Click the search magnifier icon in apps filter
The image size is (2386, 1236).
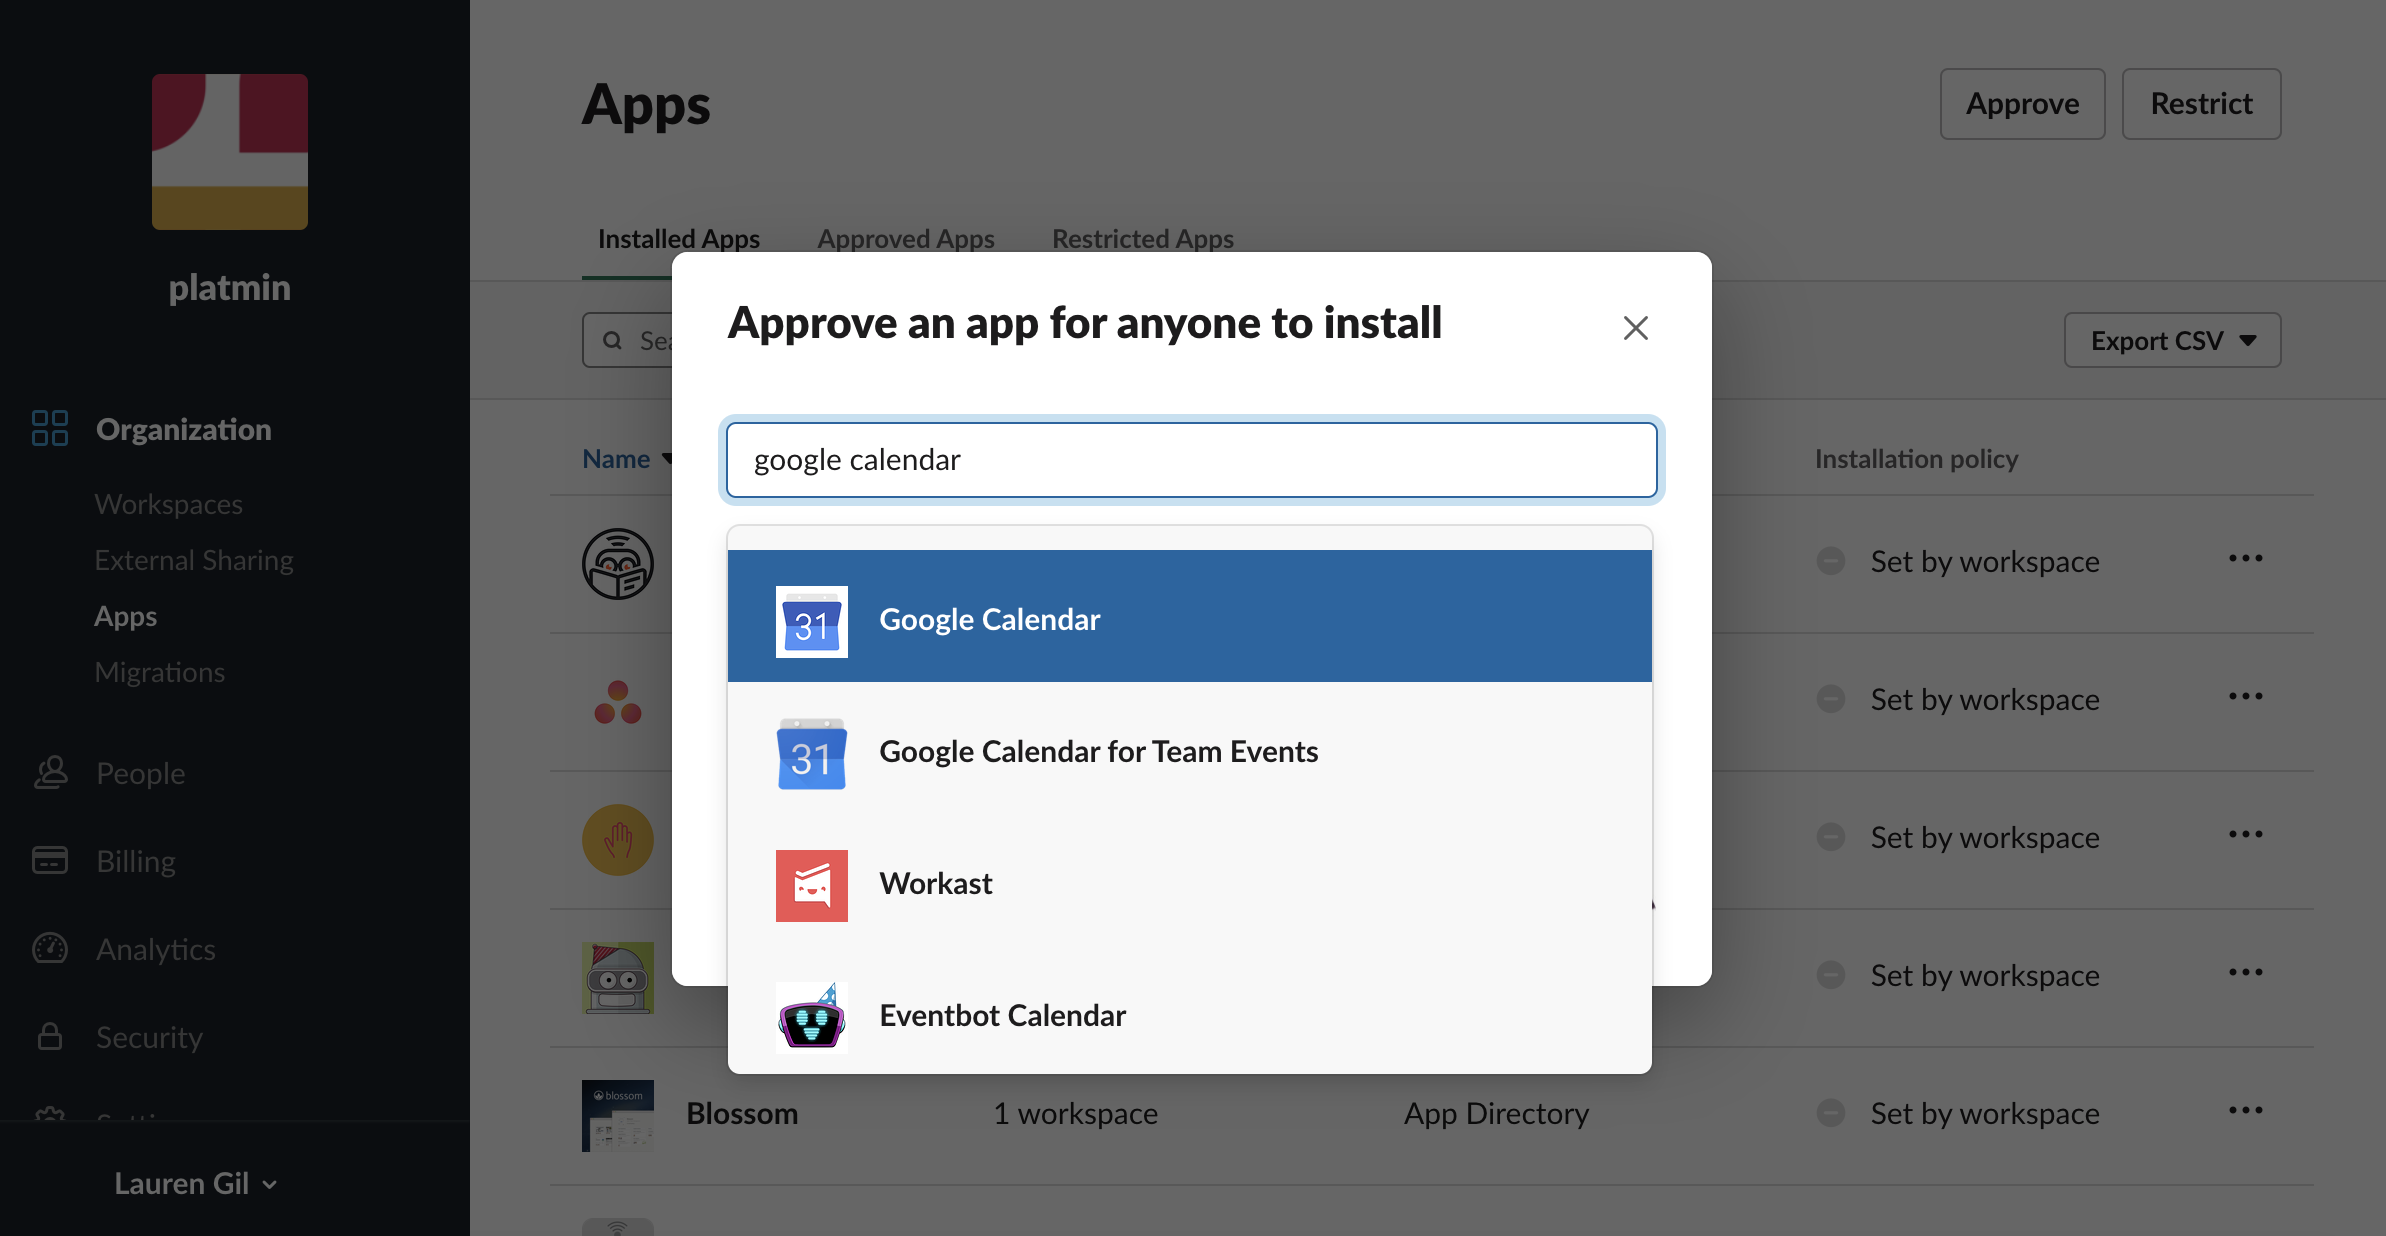pos(612,341)
